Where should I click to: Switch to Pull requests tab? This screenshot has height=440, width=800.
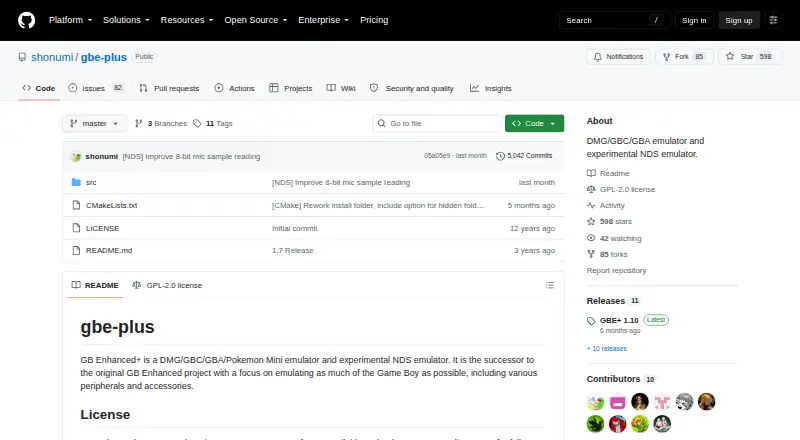(x=169, y=88)
